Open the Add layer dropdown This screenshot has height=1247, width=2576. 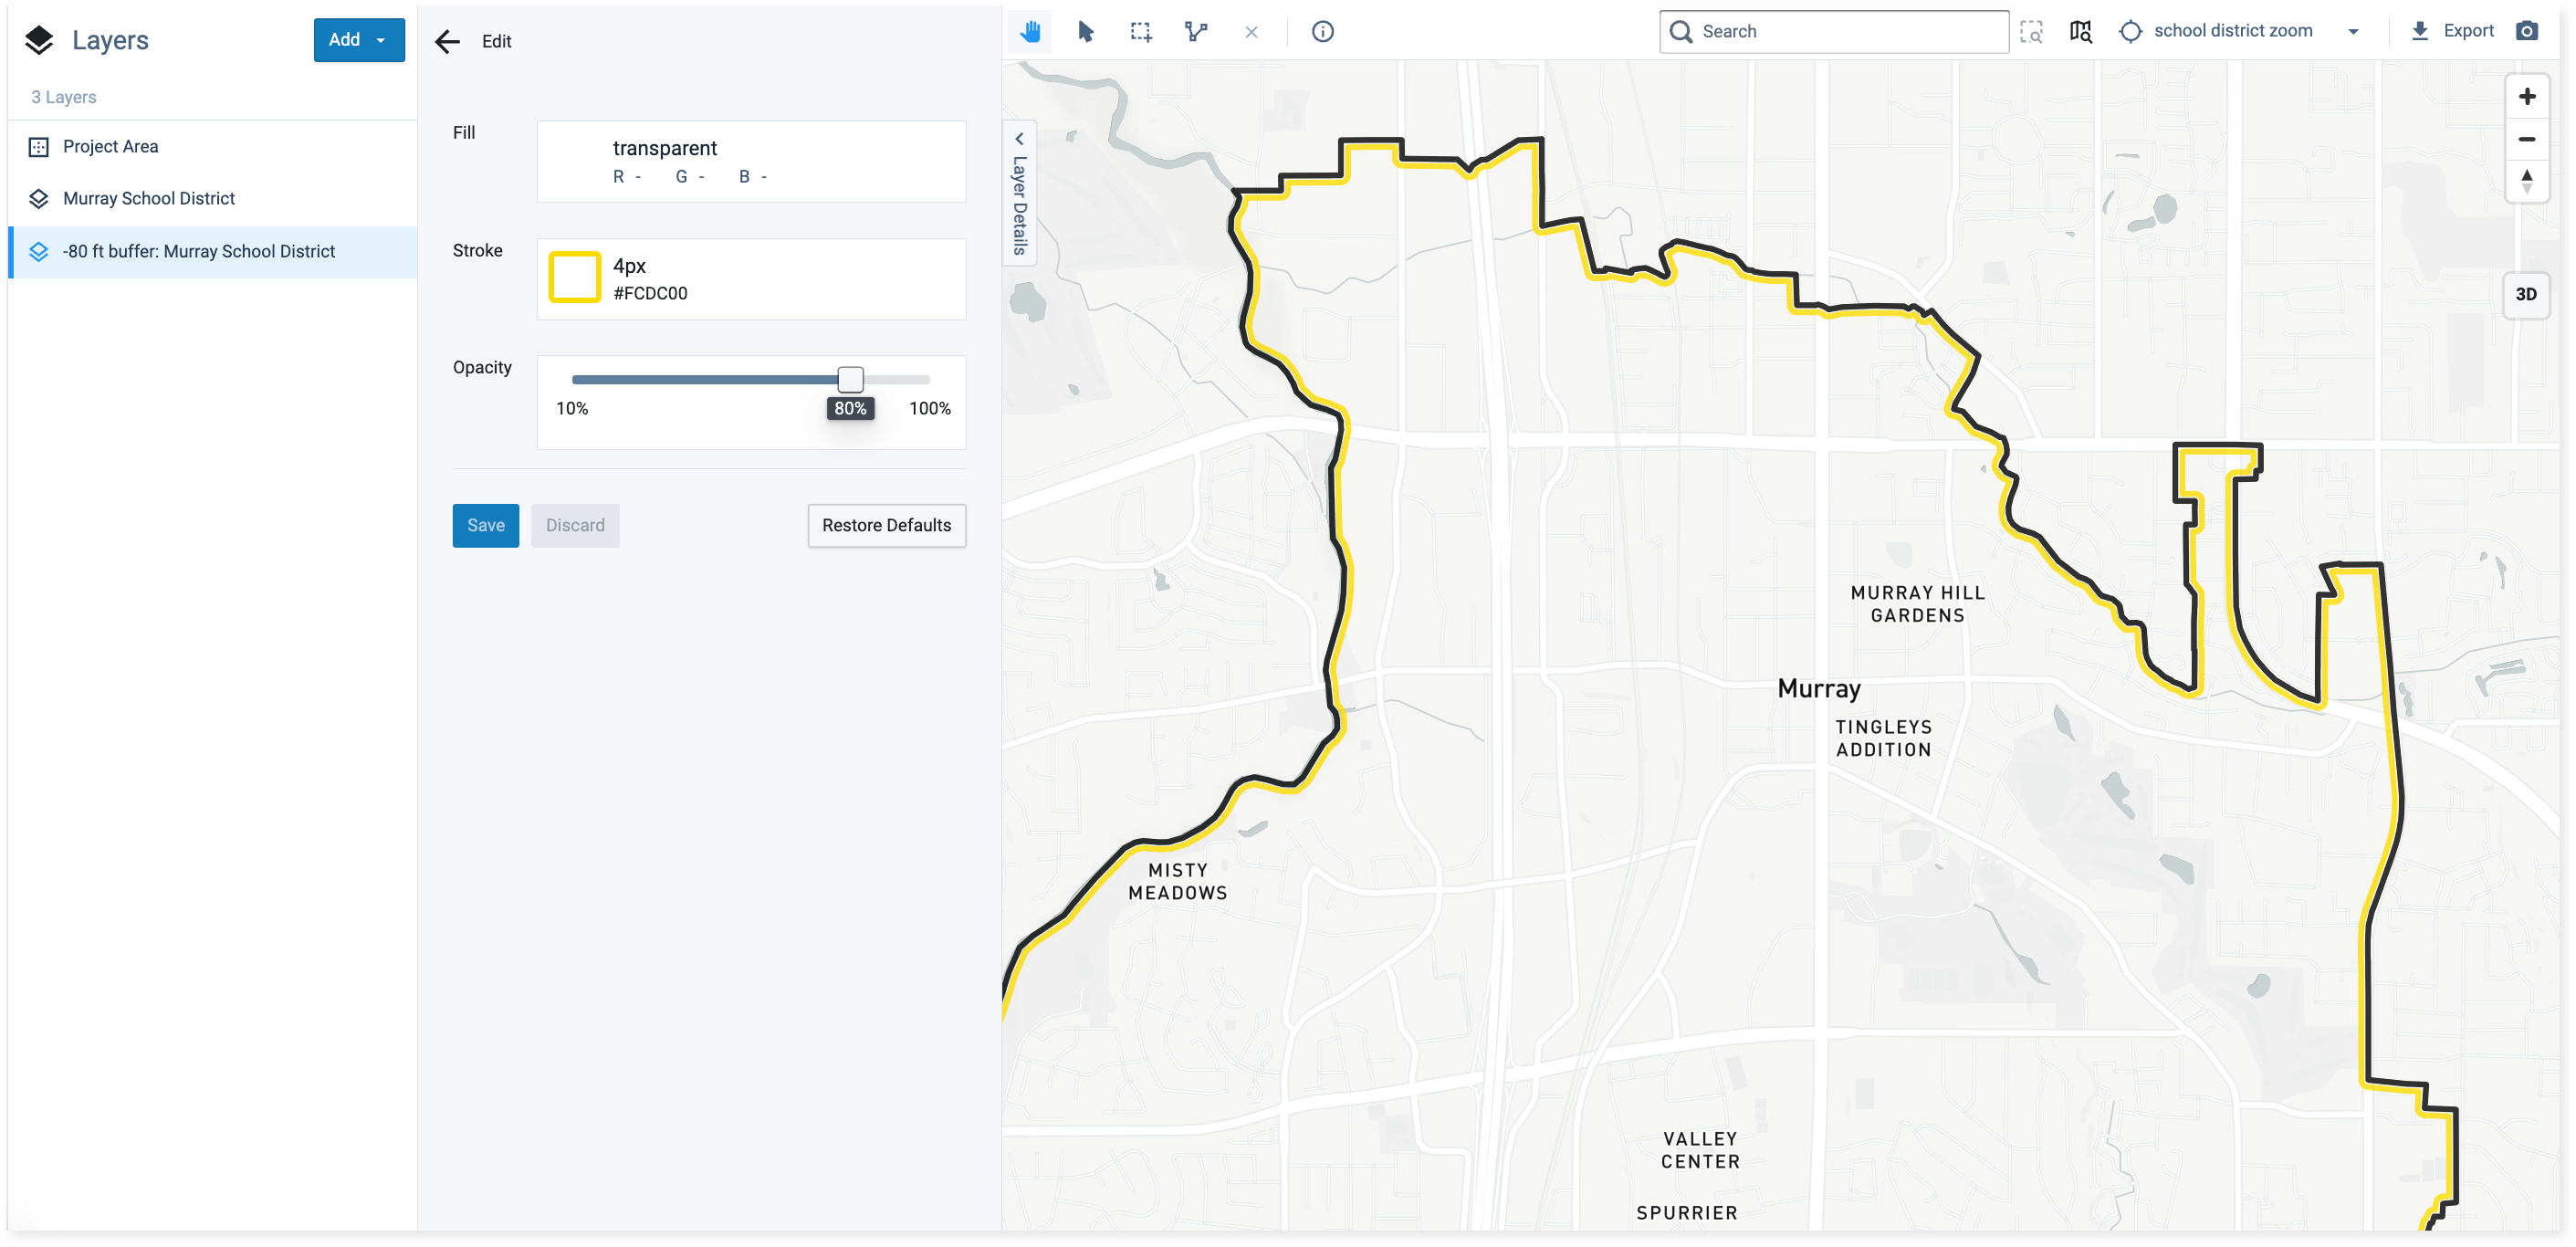click(x=359, y=40)
